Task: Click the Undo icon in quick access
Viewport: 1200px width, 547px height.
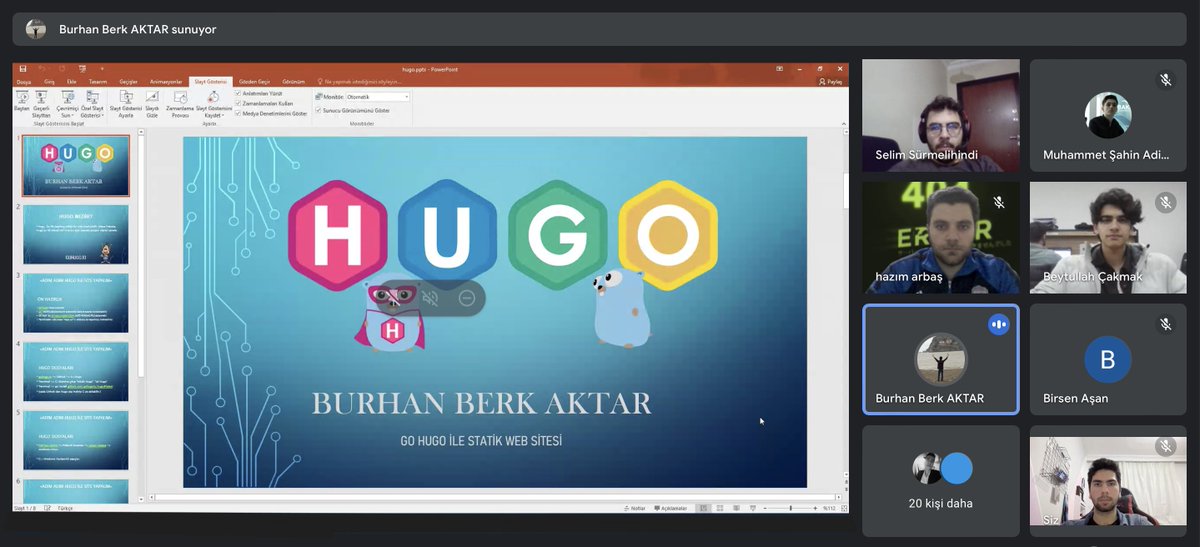Action: click(43, 69)
